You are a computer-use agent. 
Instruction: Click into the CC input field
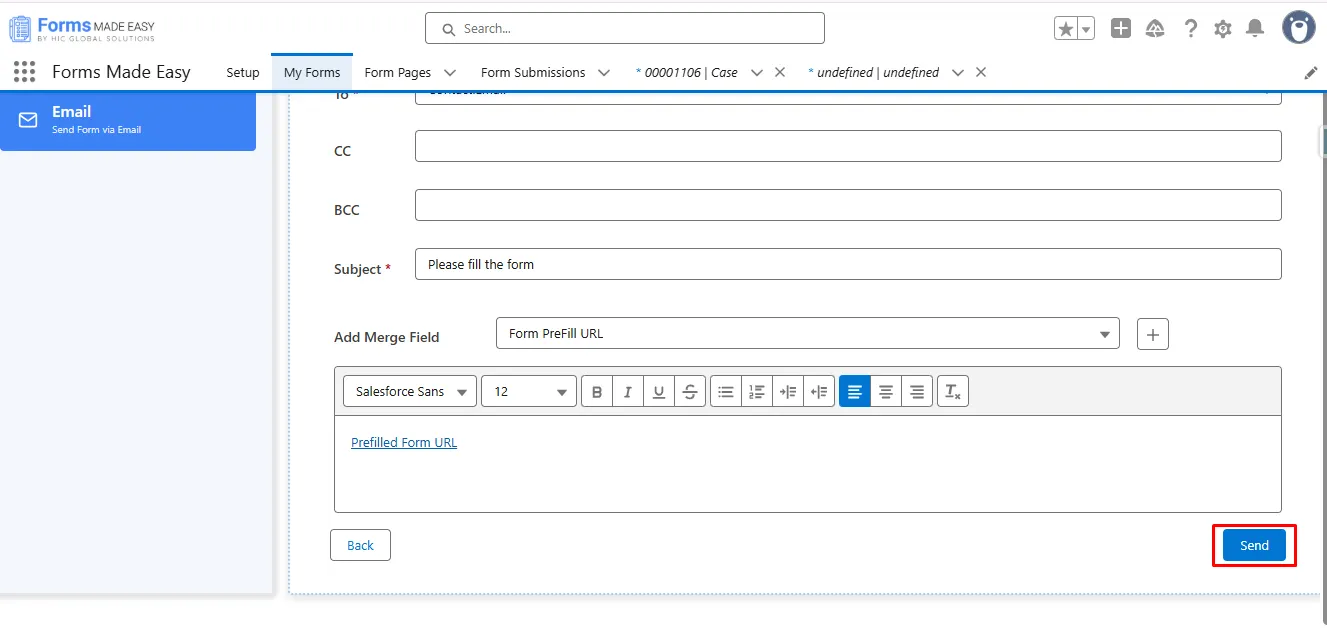coord(847,146)
